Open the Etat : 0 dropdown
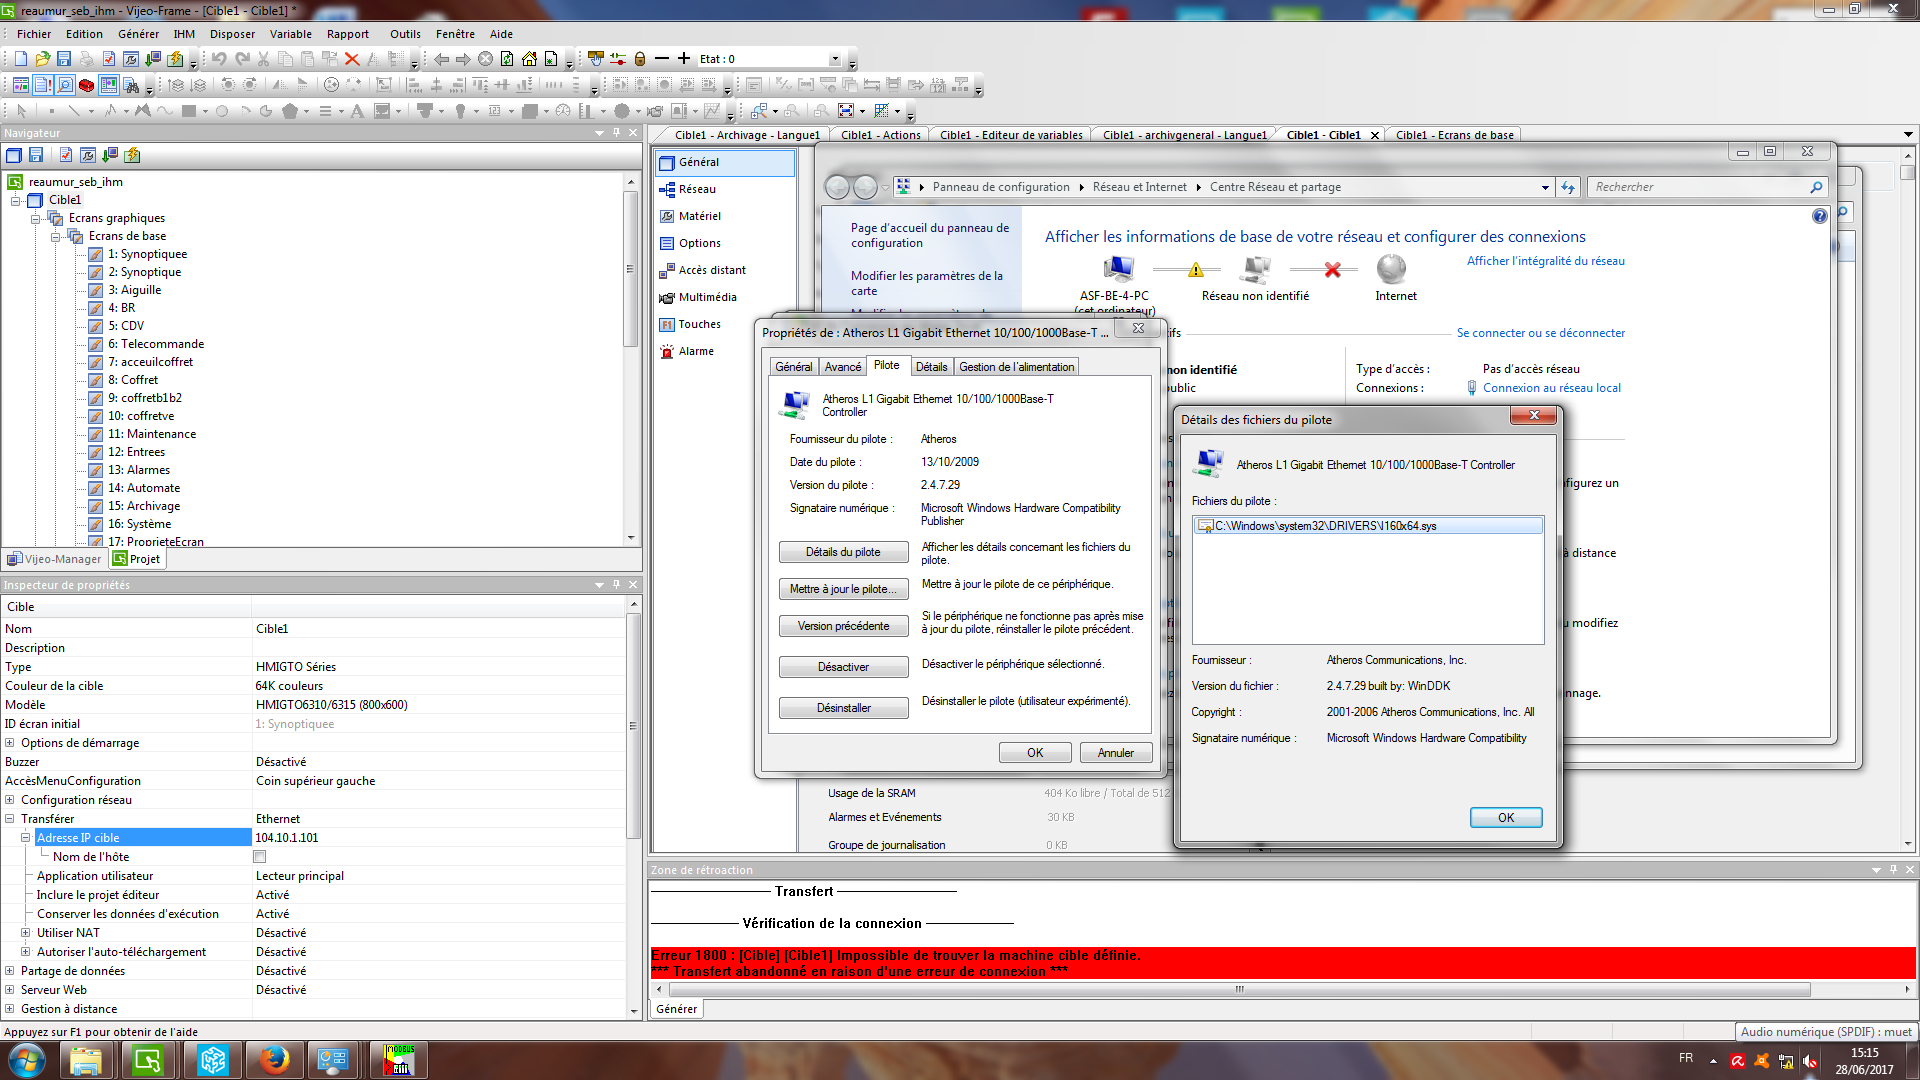The height and width of the screenshot is (1080, 1920). (835, 59)
